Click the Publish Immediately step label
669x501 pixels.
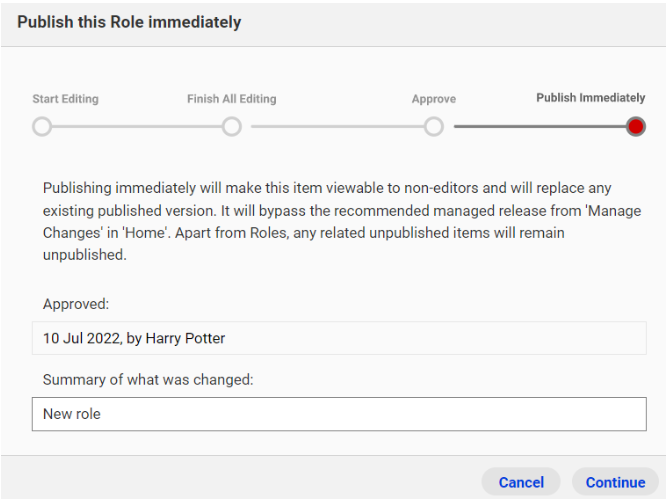(590, 98)
